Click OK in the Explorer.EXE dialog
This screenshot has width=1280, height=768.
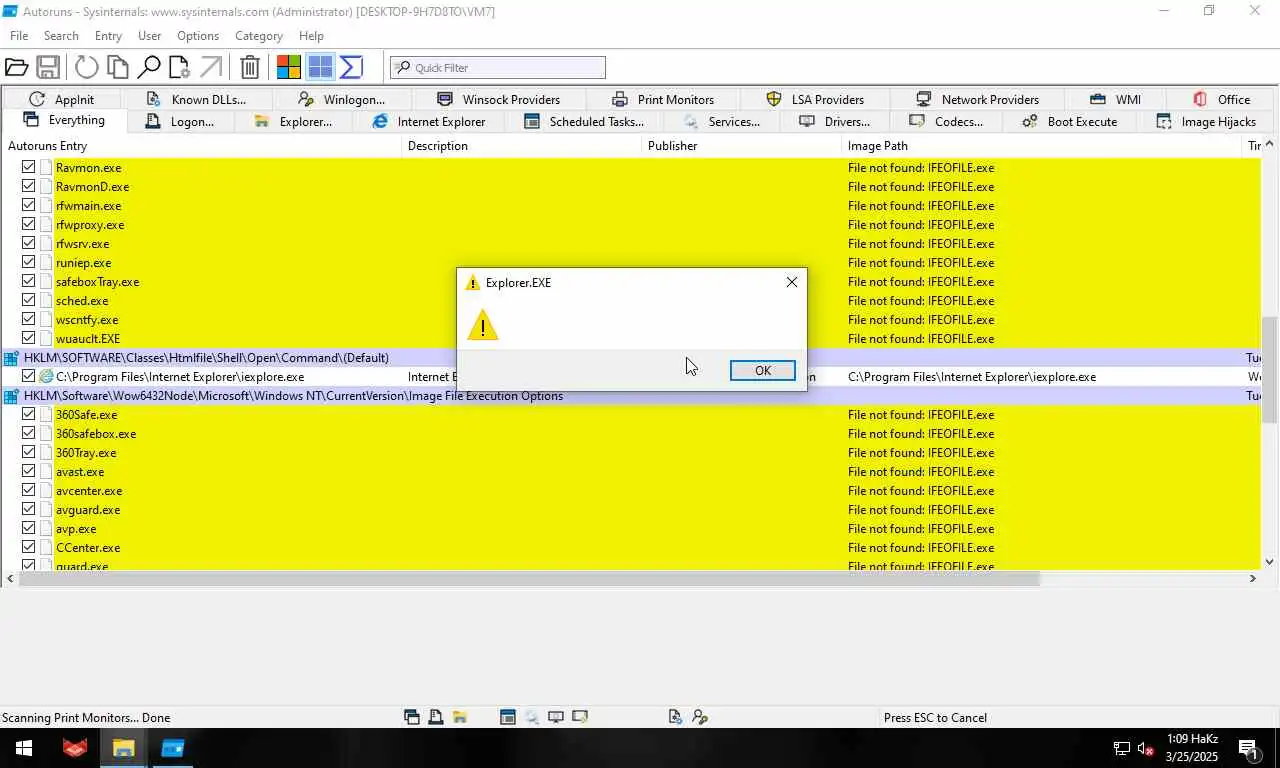[x=762, y=370]
